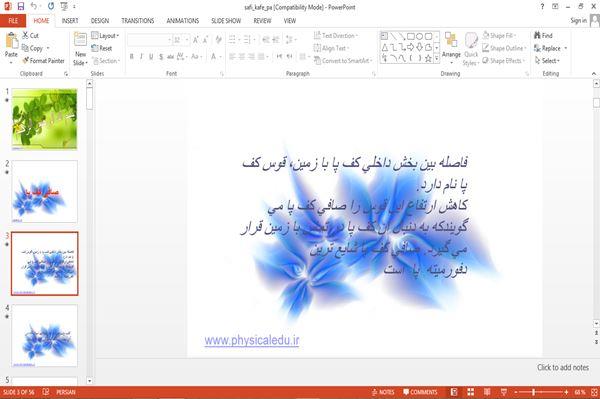Adjust the zoom slider handle
The height and width of the screenshot is (399, 600).
tap(533, 392)
